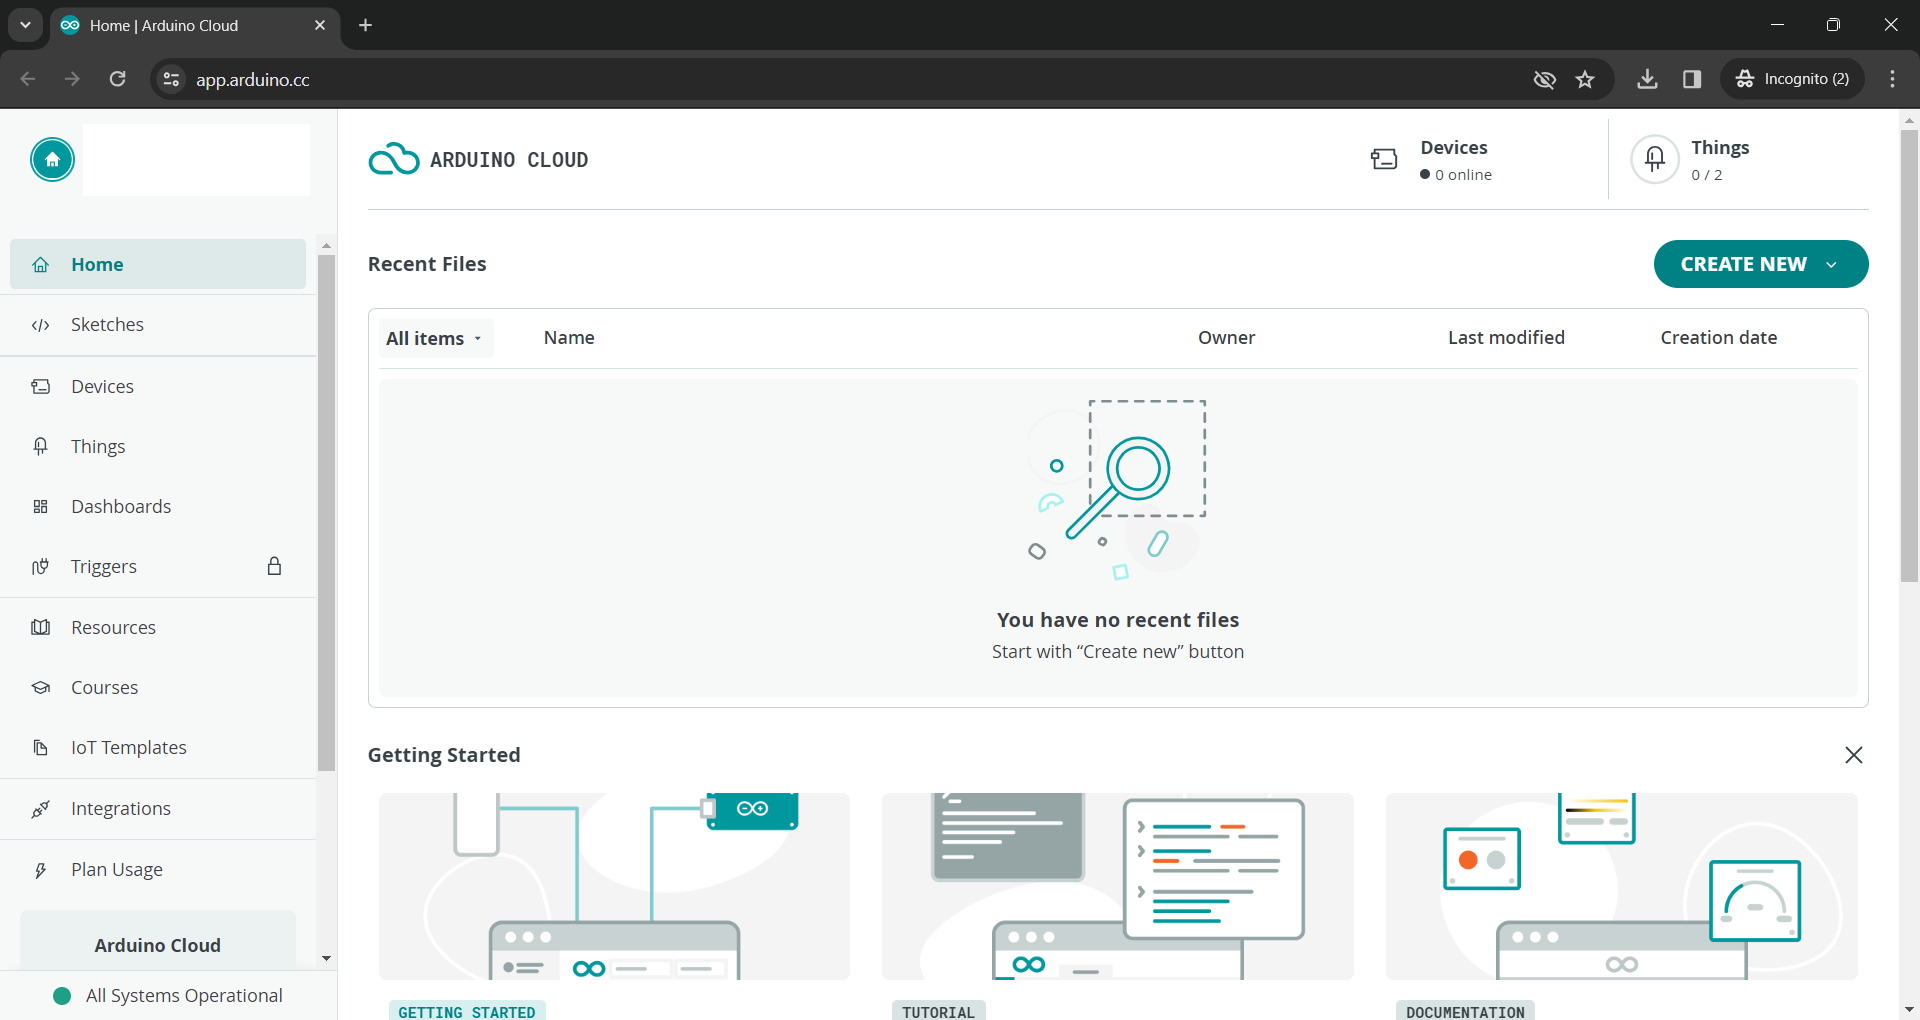Image resolution: width=1920 pixels, height=1020 pixels.
Task: Dismiss the Getting Started section
Action: coord(1854,755)
